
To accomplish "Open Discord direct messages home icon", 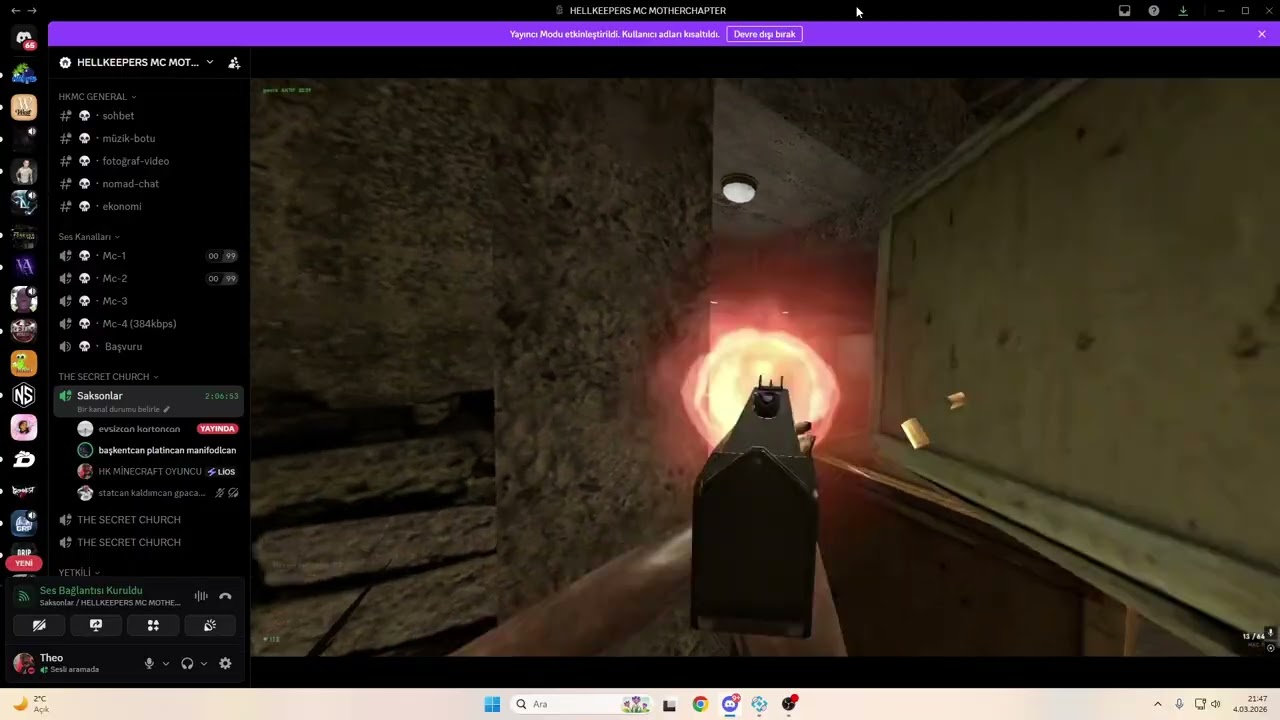I will click(x=24, y=38).
